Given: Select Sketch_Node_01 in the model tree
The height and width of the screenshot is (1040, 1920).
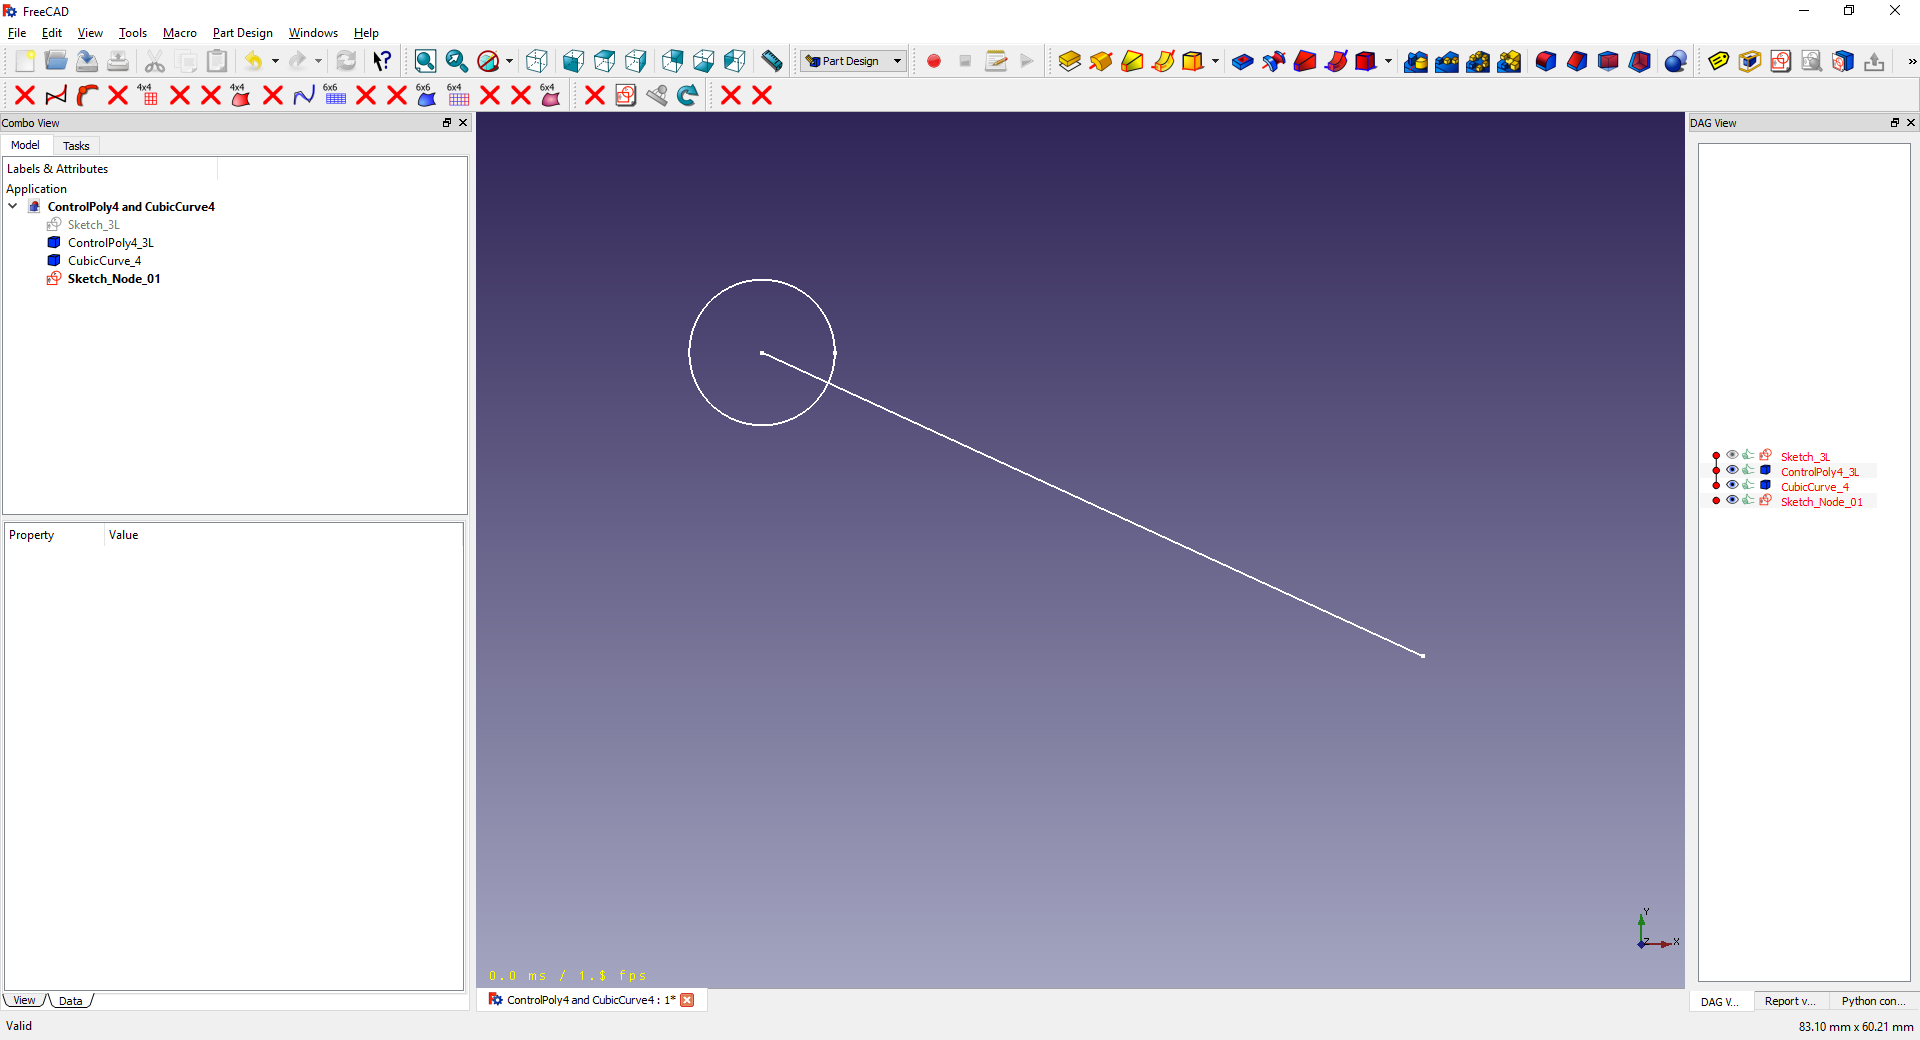Looking at the screenshot, I should pyautogui.click(x=113, y=278).
